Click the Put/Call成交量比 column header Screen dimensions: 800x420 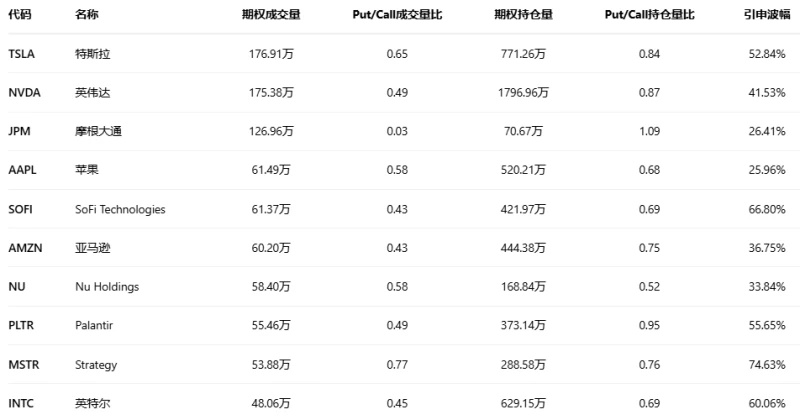coord(397,15)
